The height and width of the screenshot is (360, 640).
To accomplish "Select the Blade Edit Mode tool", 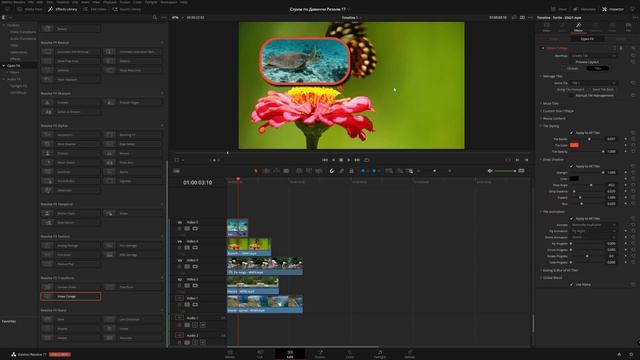I will [286, 171].
